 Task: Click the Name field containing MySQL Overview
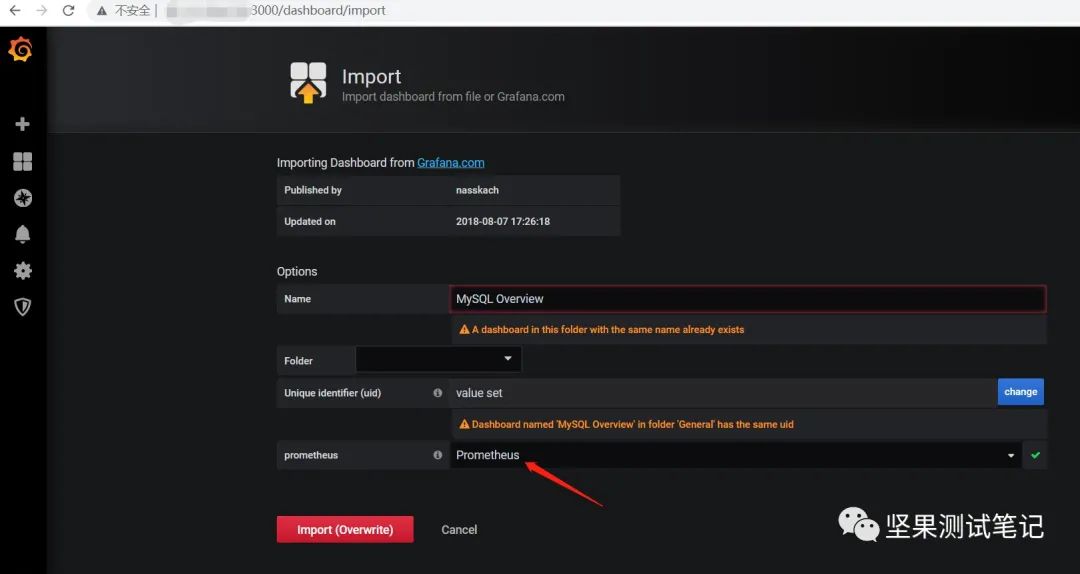click(x=748, y=299)
